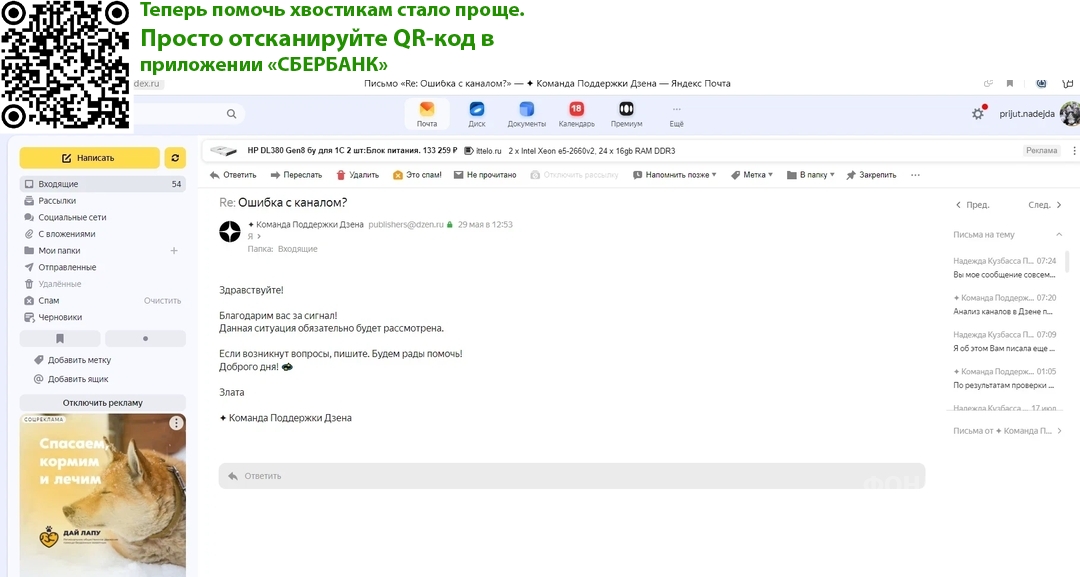Collapse Письма на тему section
1080x577 pixels.
(1059, 235)
